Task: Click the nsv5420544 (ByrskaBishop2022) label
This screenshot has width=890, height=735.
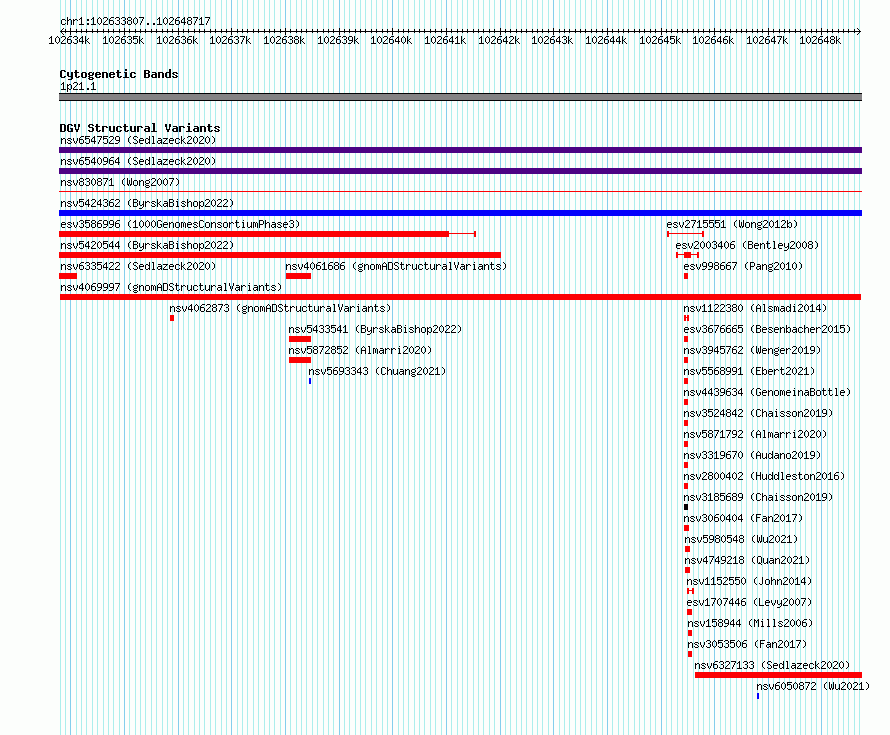Action: (x=147, y=245)
